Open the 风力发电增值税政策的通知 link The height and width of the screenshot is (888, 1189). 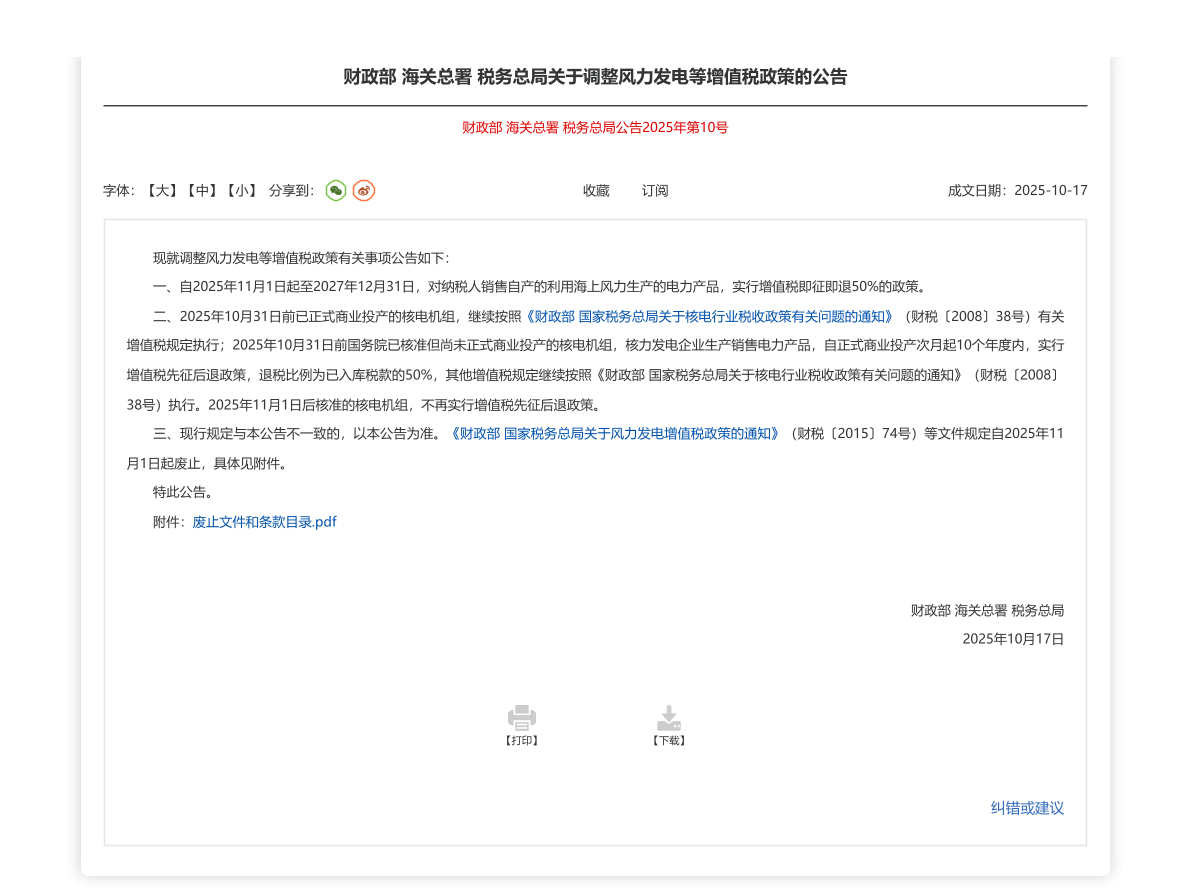(x=614, y=434)
